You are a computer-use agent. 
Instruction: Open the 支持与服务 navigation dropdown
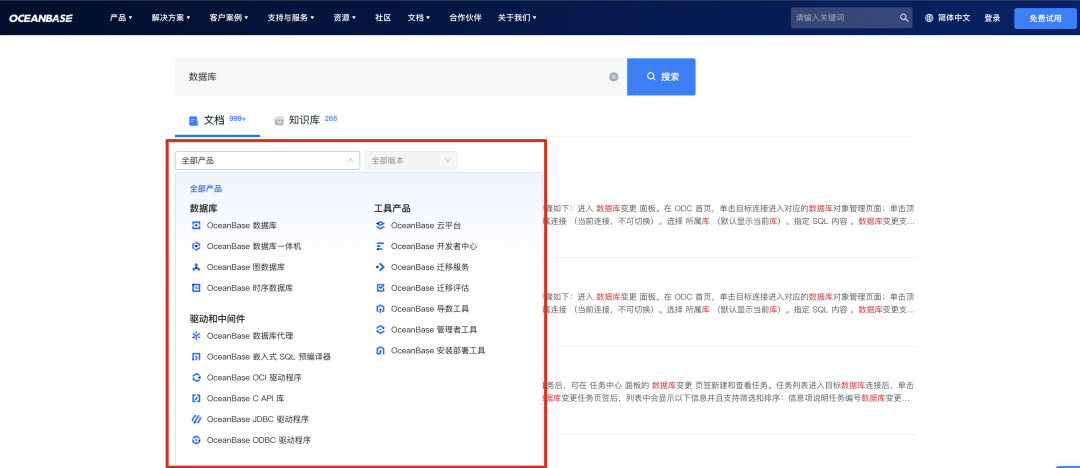[291, 18]
